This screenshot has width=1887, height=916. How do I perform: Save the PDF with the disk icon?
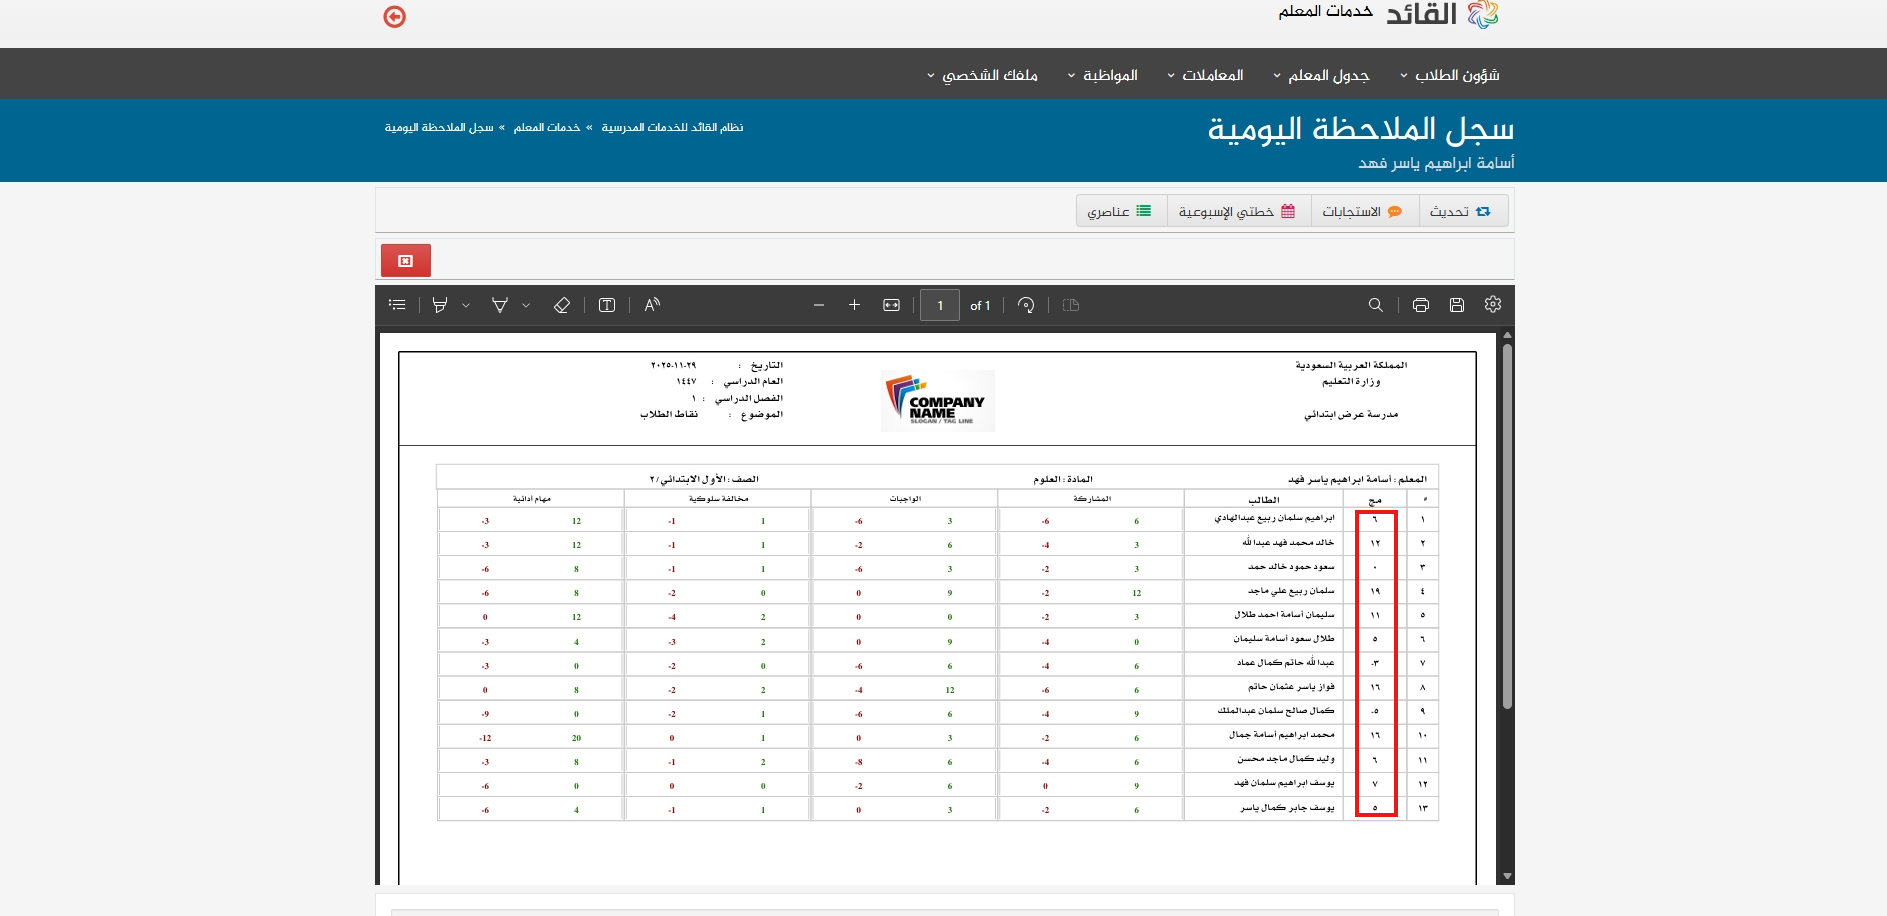point(1457,305)
